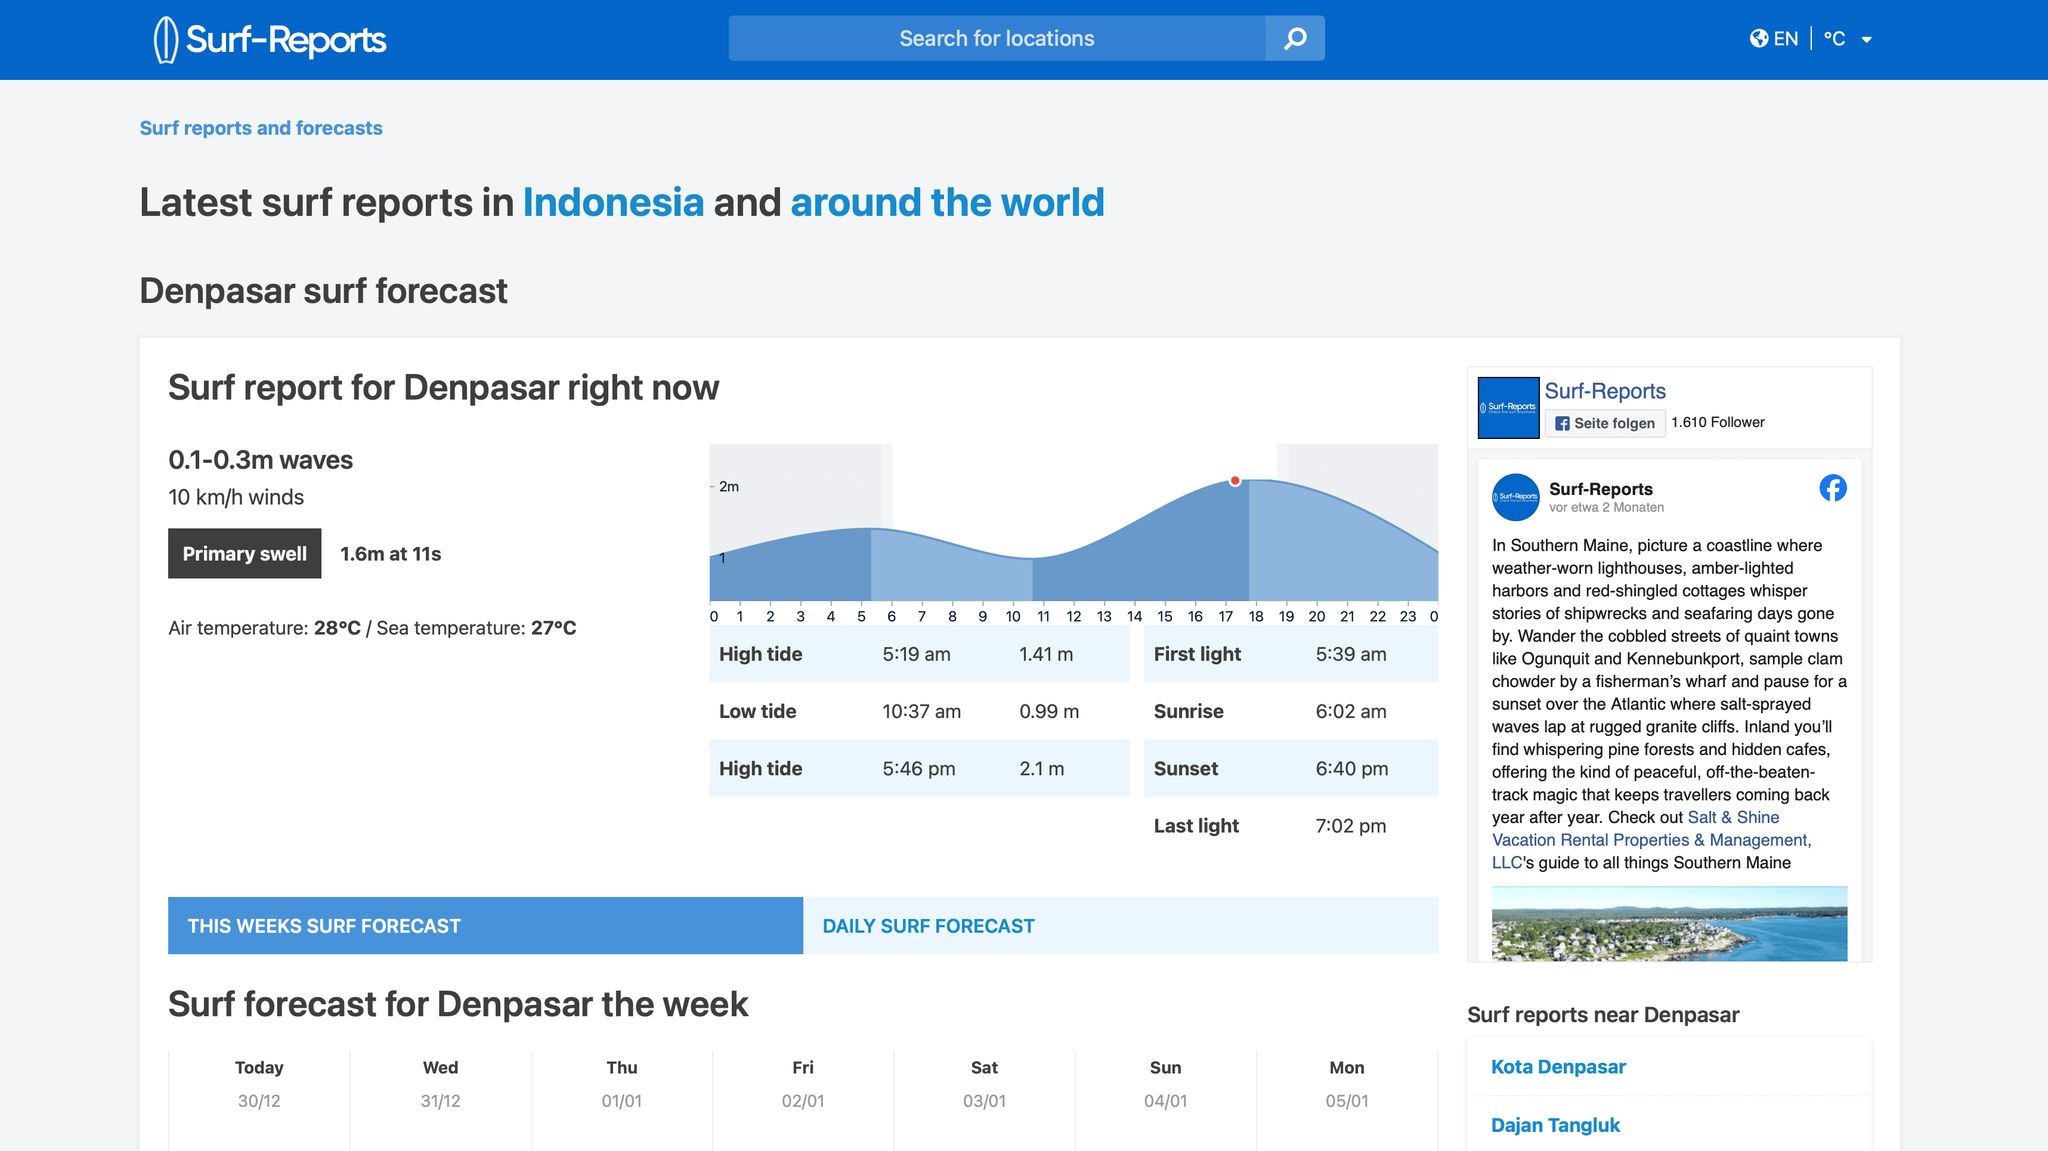Click the magnifying glass search button
The width and height of the screenshot is (2048, 1151).
pyautogui.click(x=1295, y=38)
